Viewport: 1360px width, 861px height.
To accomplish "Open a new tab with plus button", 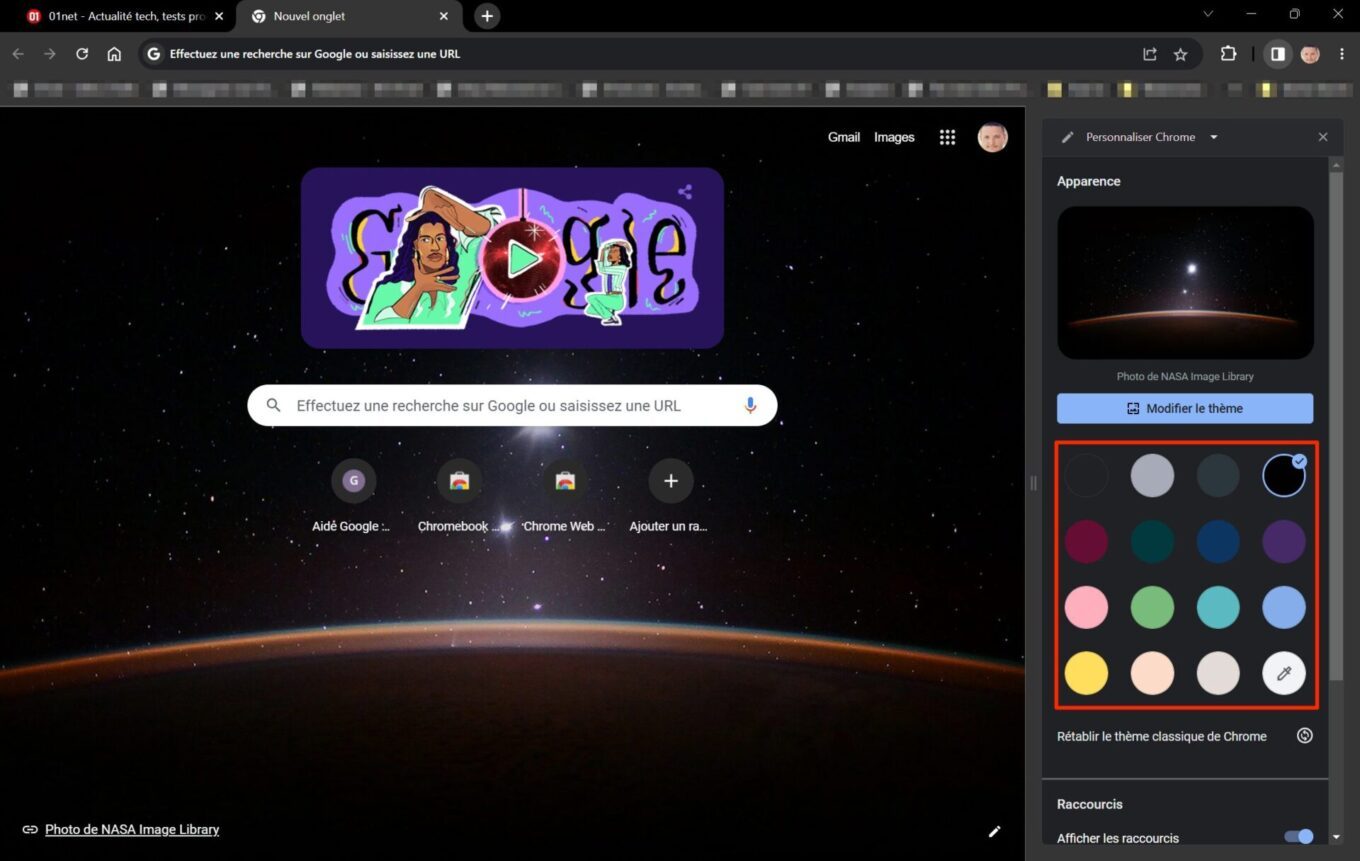I will 487,16.
